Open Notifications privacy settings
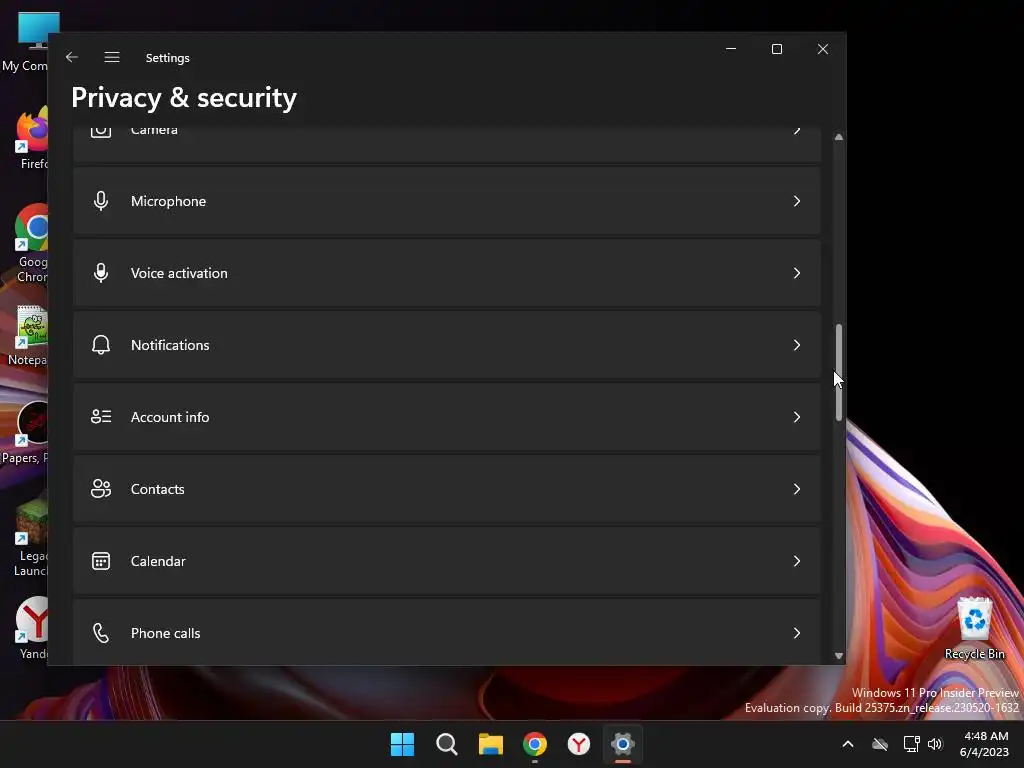 pos(447,345)
